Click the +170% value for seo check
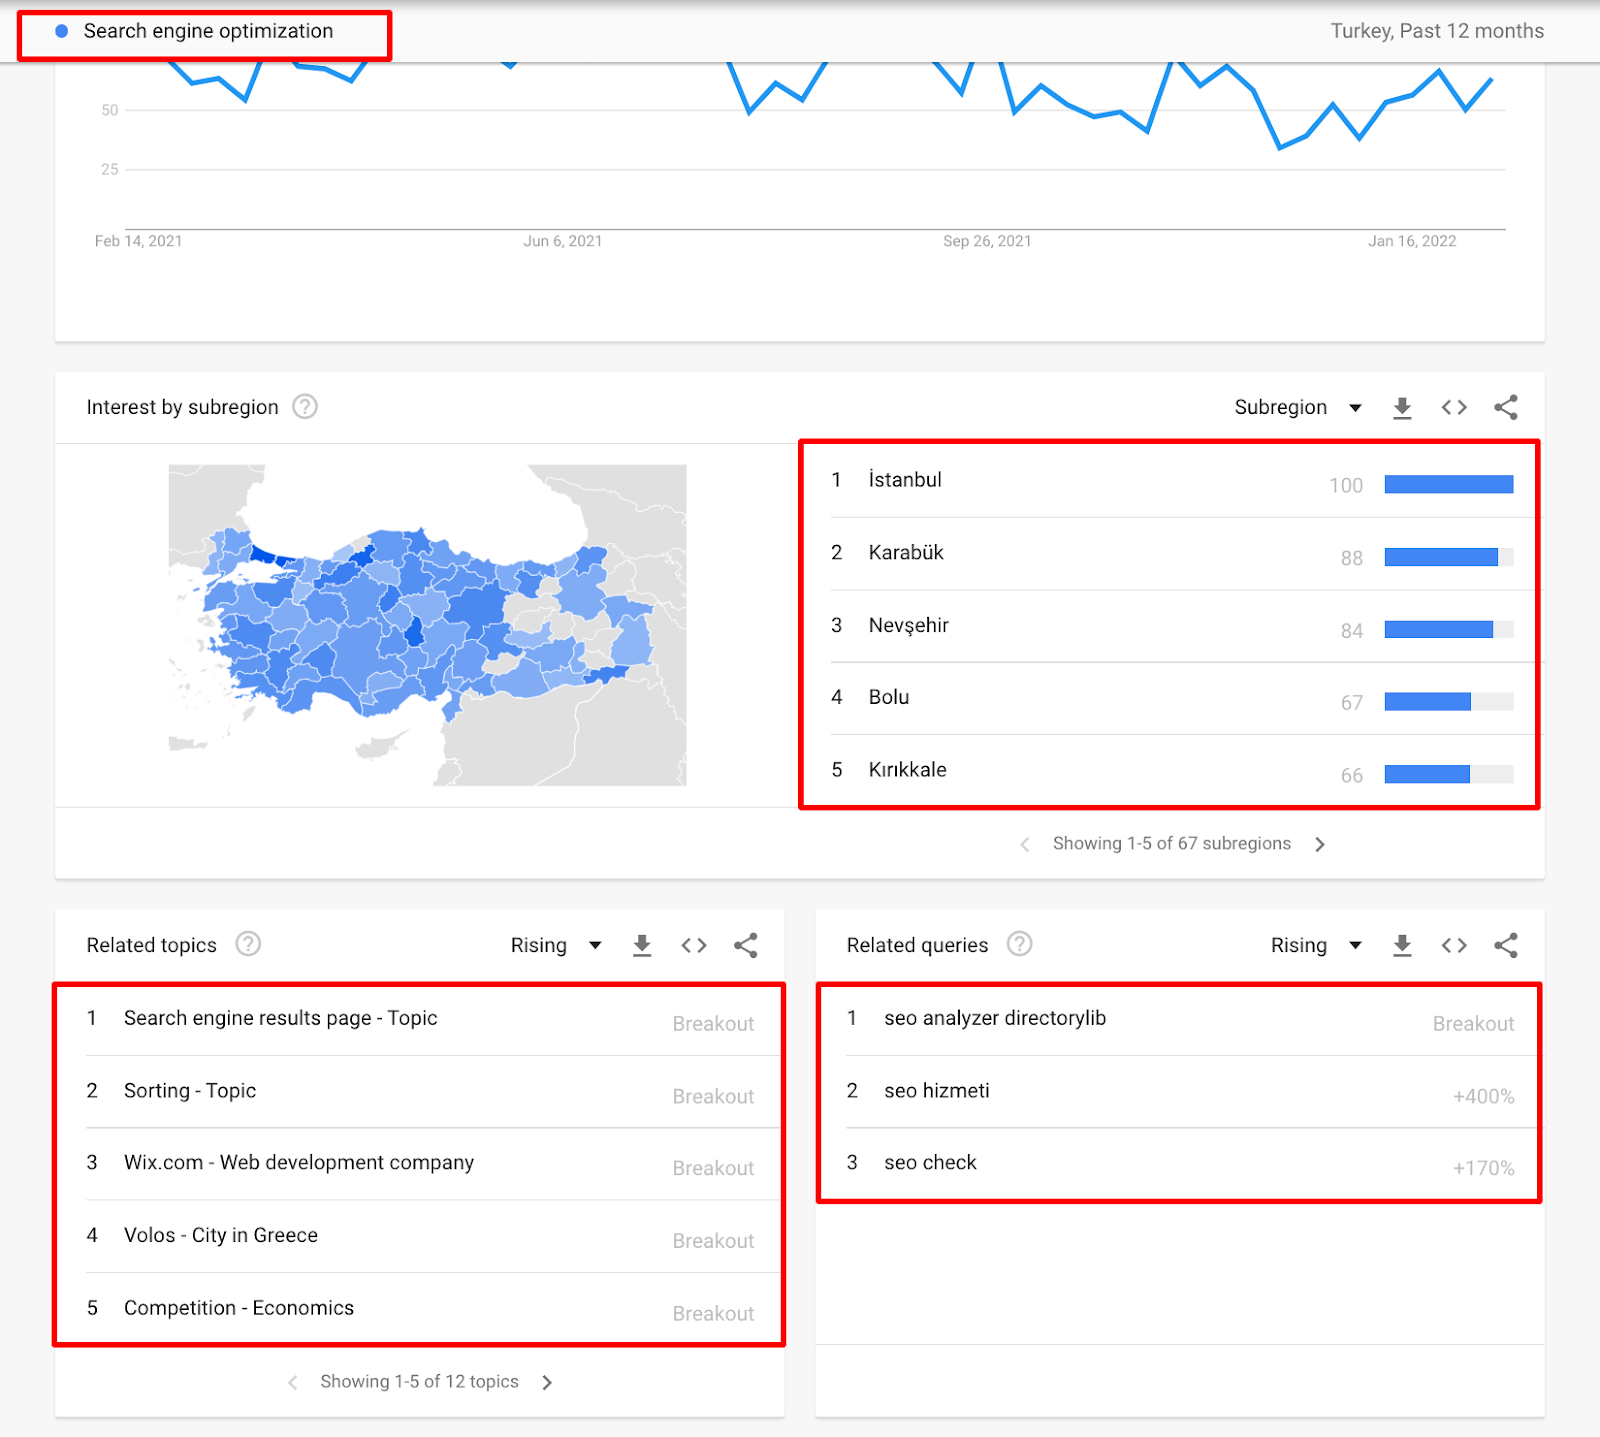1600x1437 pixels. [1484, 1169]
